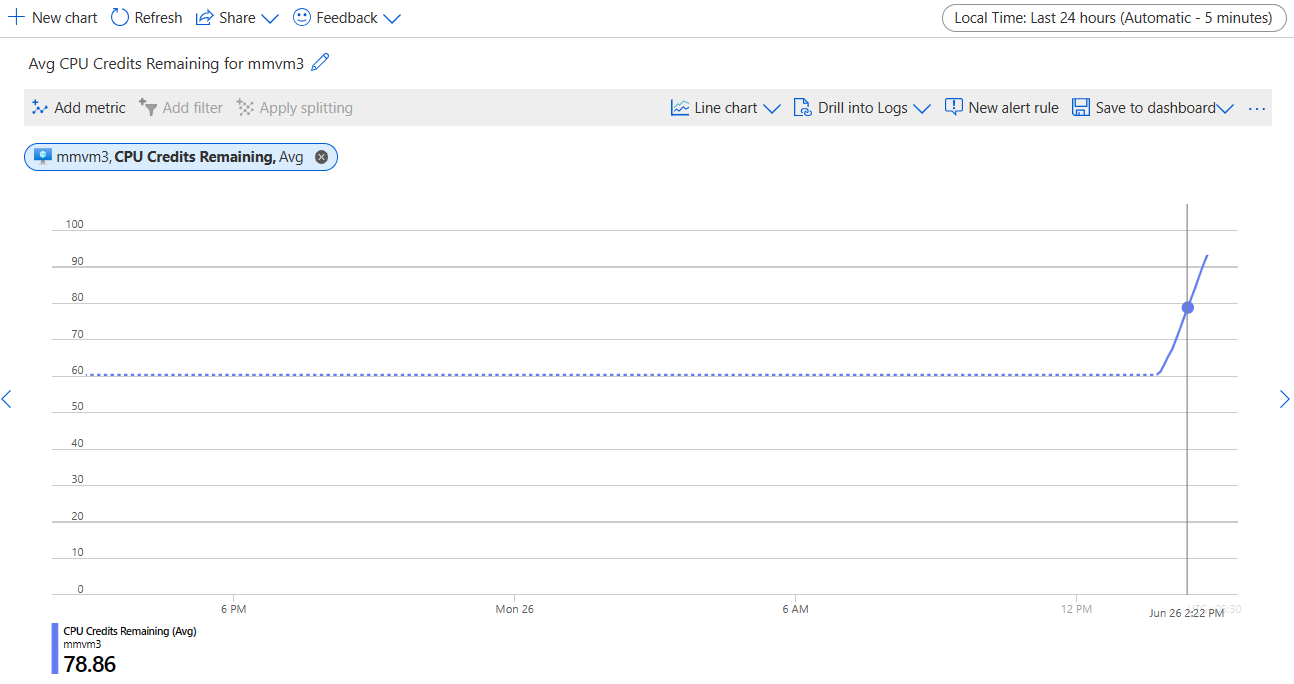Open the ellipsis overflow menu

[1257, 108]
